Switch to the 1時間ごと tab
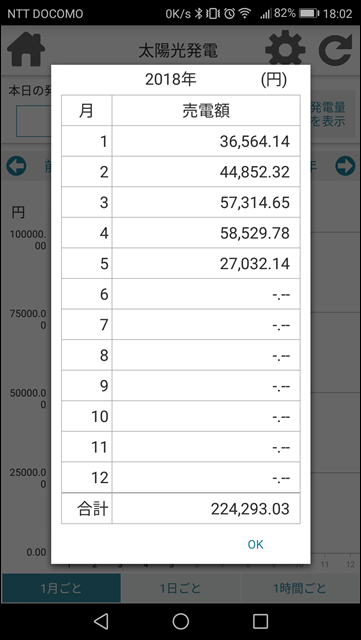This screenshot has height=640, width=361. pyautogui.click(x=300, y=588)
